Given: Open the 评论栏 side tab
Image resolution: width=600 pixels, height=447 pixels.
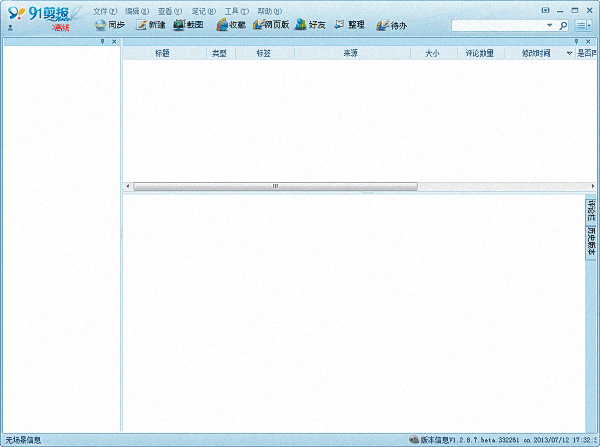Looking at the screenshot, I should (592, 210).
